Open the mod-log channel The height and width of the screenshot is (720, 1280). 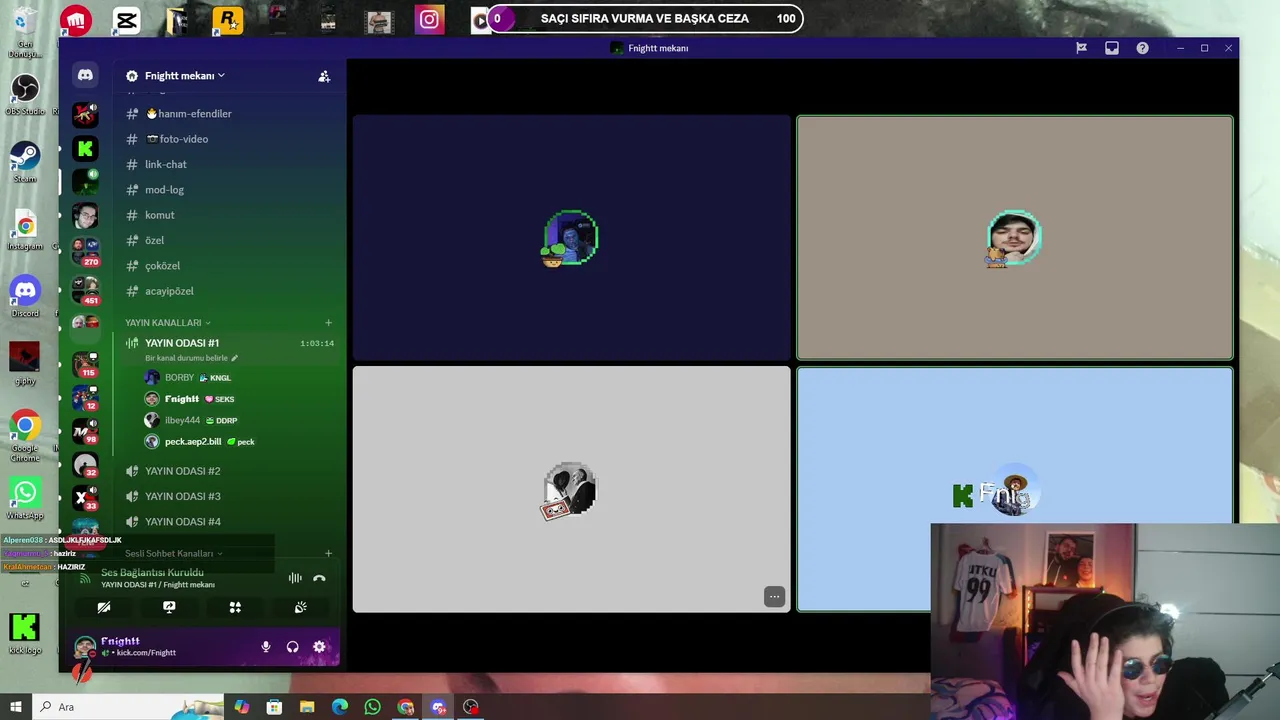(164, 190)
